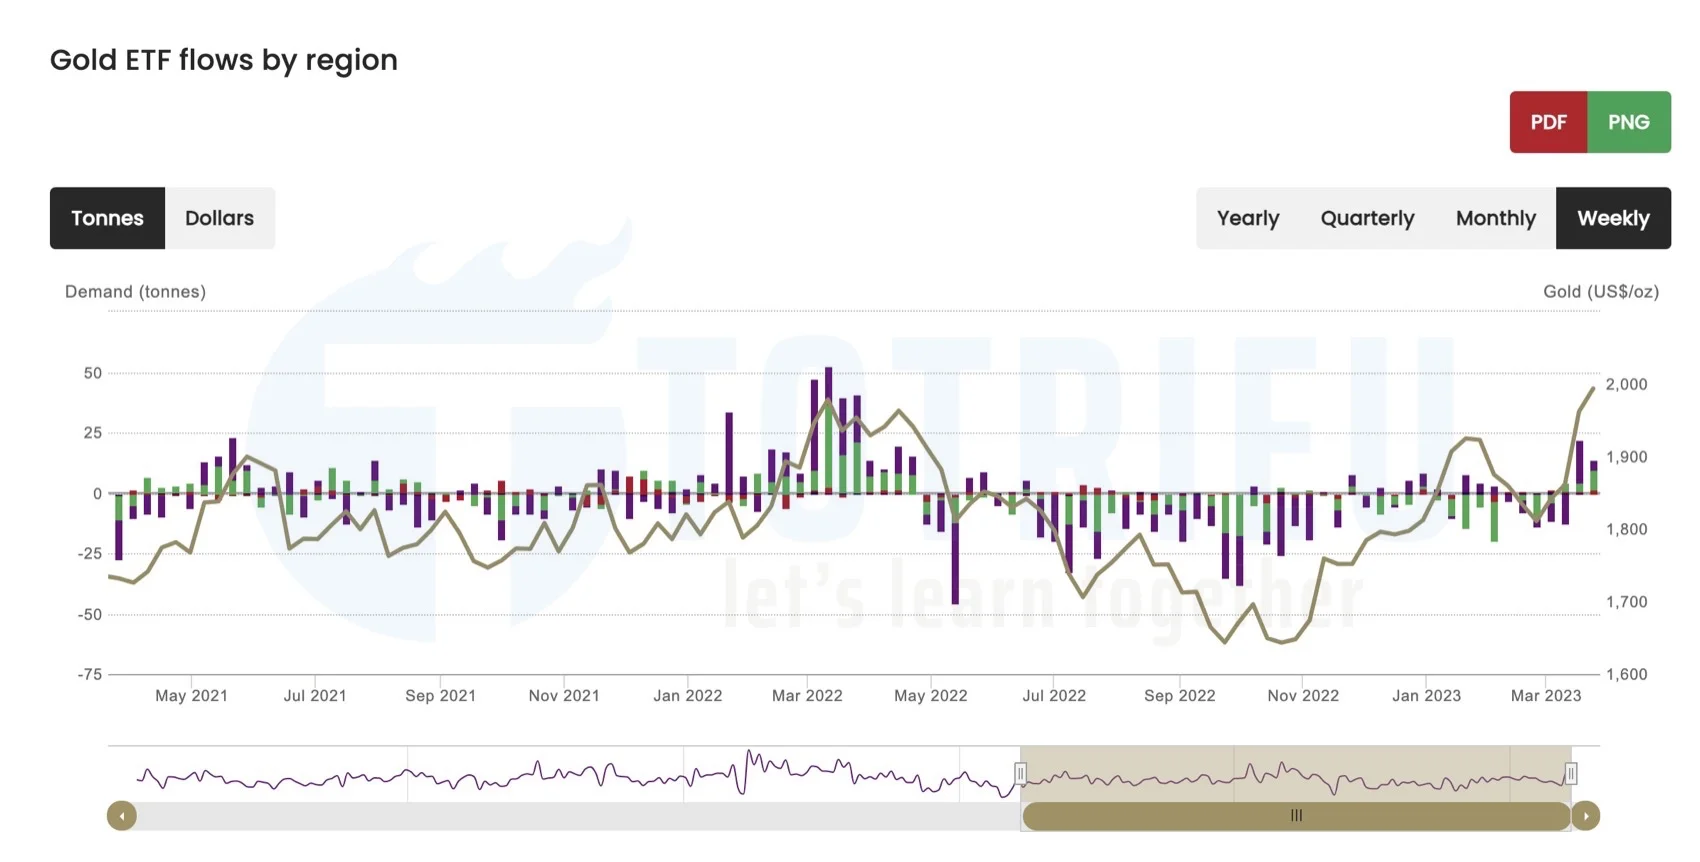Open the Quarterly flows tab
Screen dimensions: 1700x862
tap(1367, 218)
